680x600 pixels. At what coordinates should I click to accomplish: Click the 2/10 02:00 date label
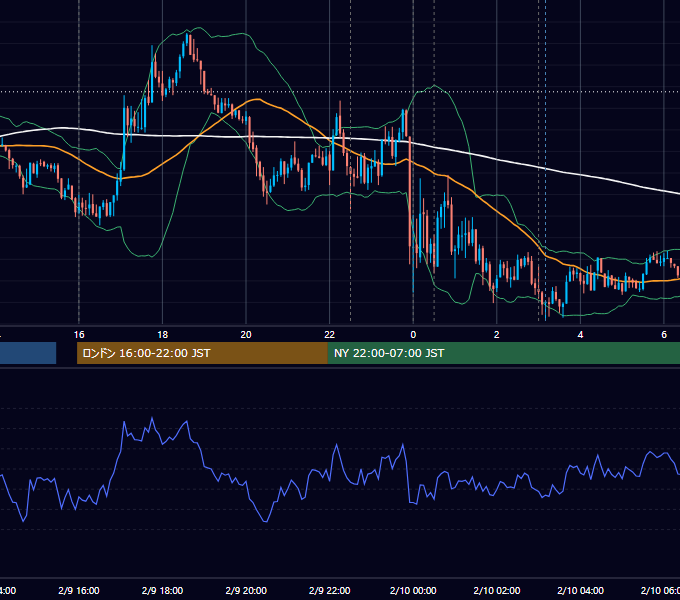click(x=497, y=590)
